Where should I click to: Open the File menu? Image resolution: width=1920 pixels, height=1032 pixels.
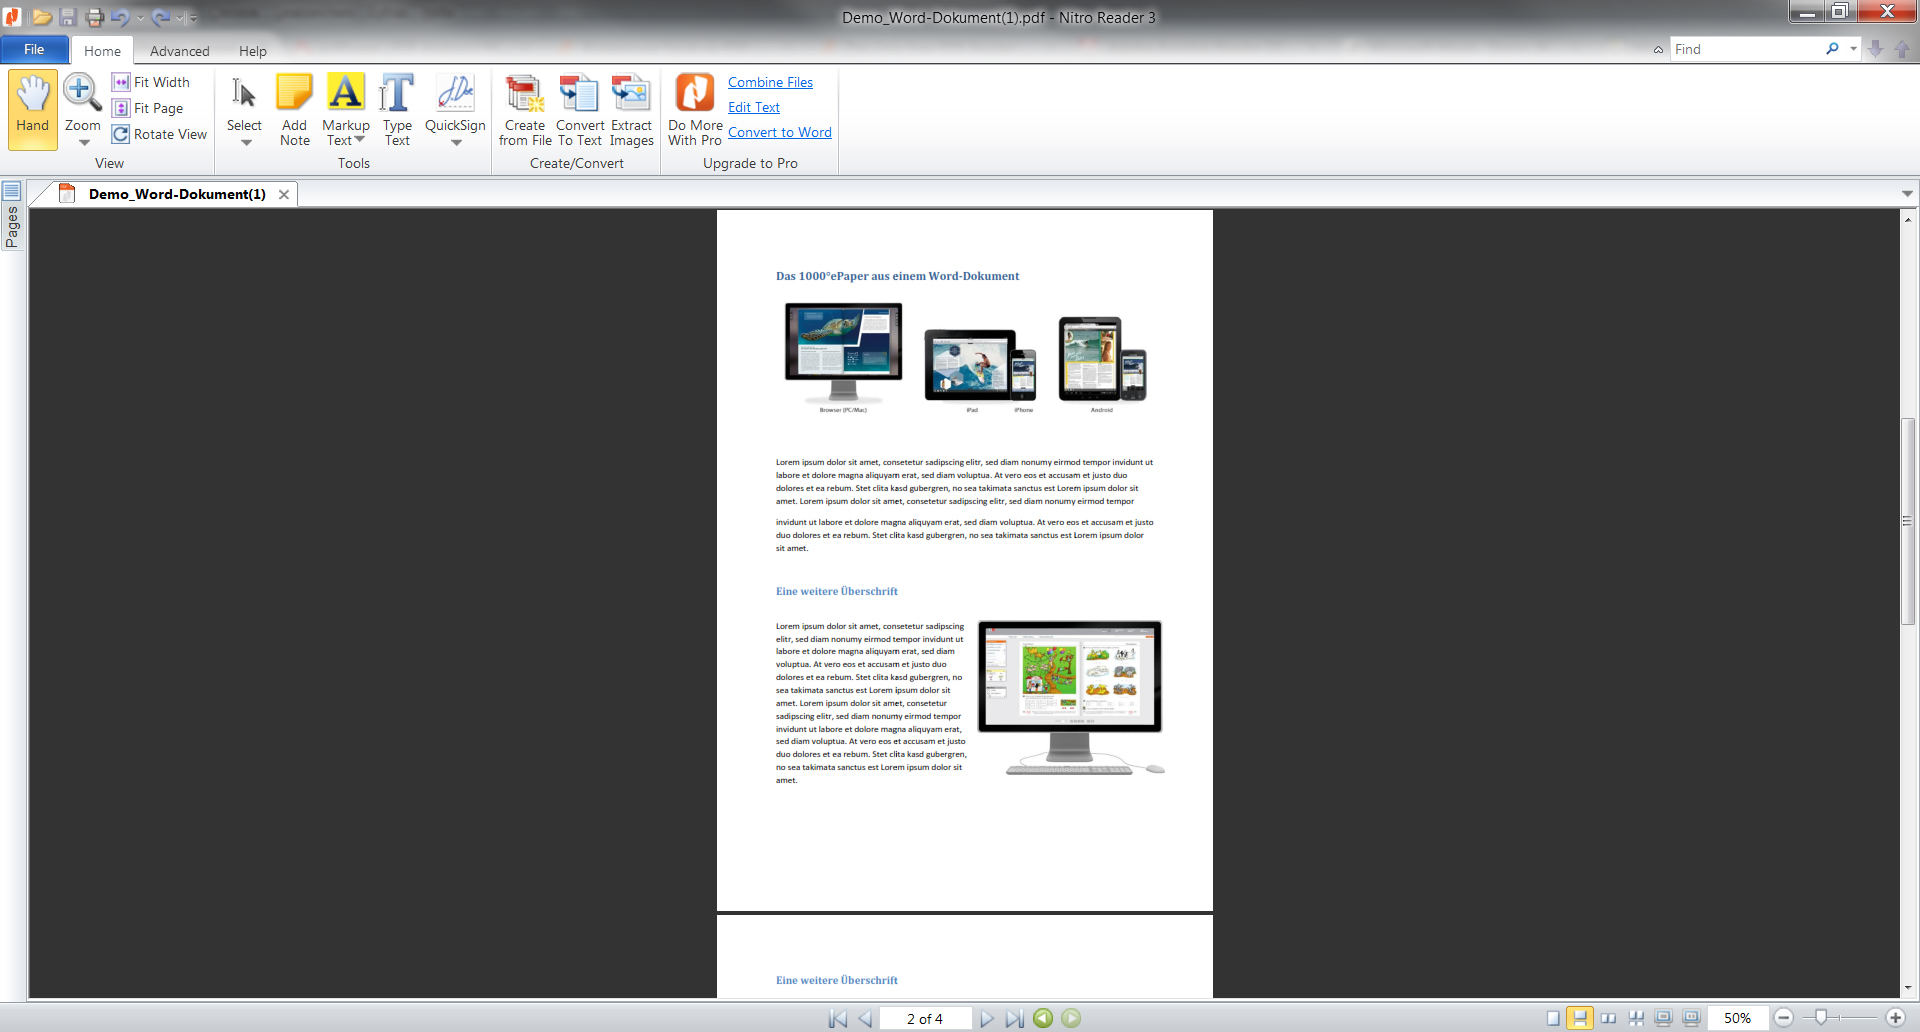[x=34, y=50]
